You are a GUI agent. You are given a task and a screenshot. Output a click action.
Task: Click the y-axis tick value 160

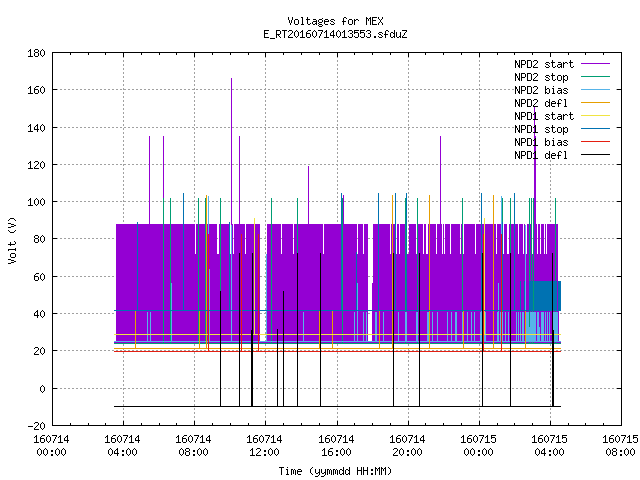click(x=36, y=90)
